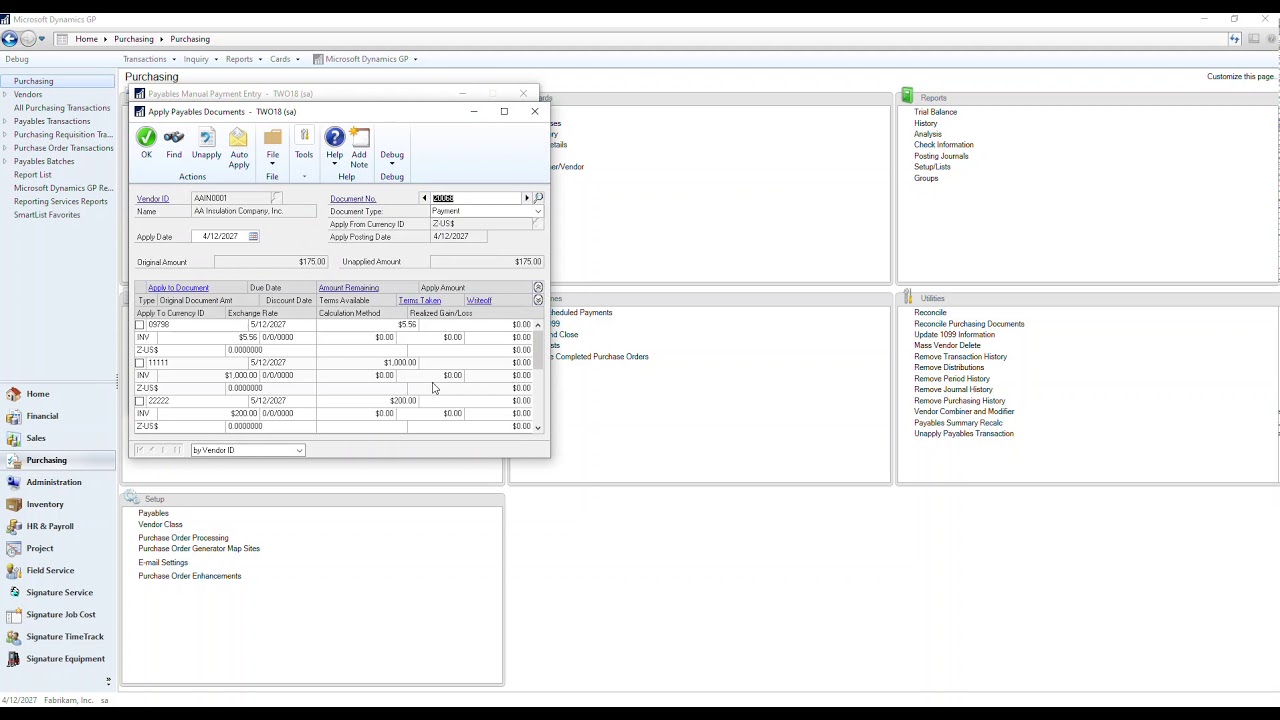Open Signature TimeTrack navigation button
This screenshot has width=1280, height=720.
65,636
